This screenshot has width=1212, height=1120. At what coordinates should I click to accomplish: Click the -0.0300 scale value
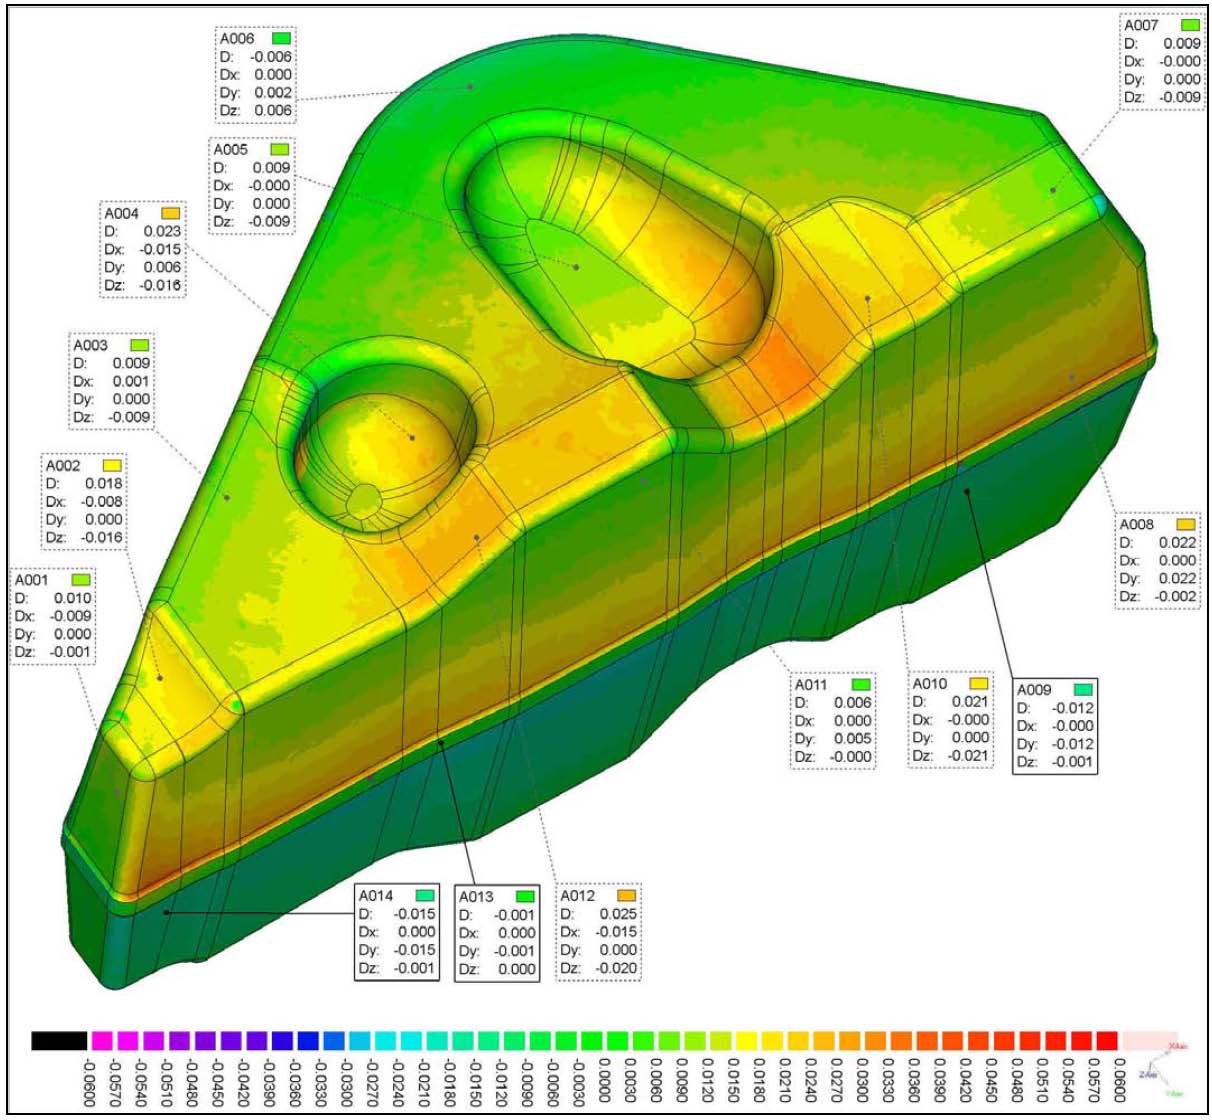tap(347, 1081)
